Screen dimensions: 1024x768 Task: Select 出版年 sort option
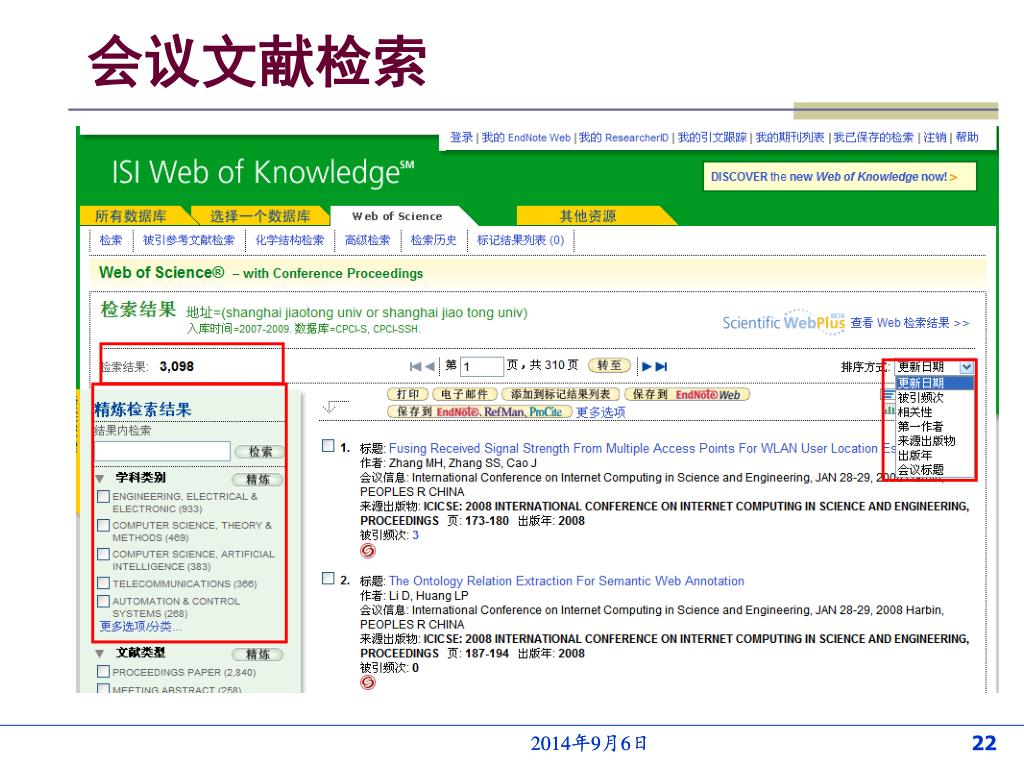click(x=914, y=455)
